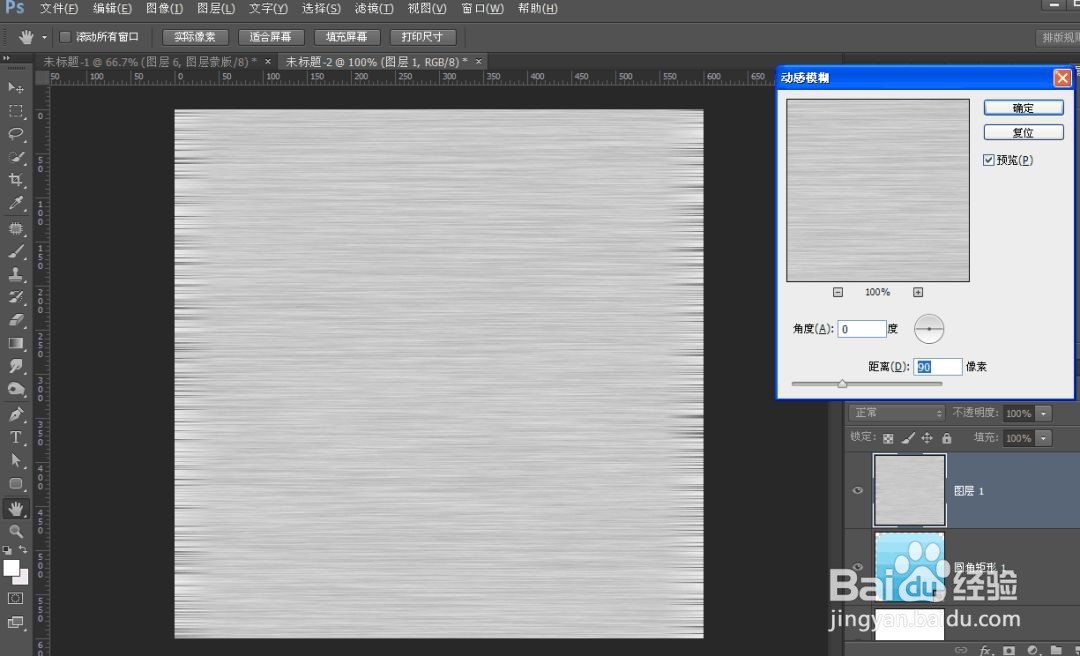
Task: Select the Spot Healing Brush tool
Action: 15,228
